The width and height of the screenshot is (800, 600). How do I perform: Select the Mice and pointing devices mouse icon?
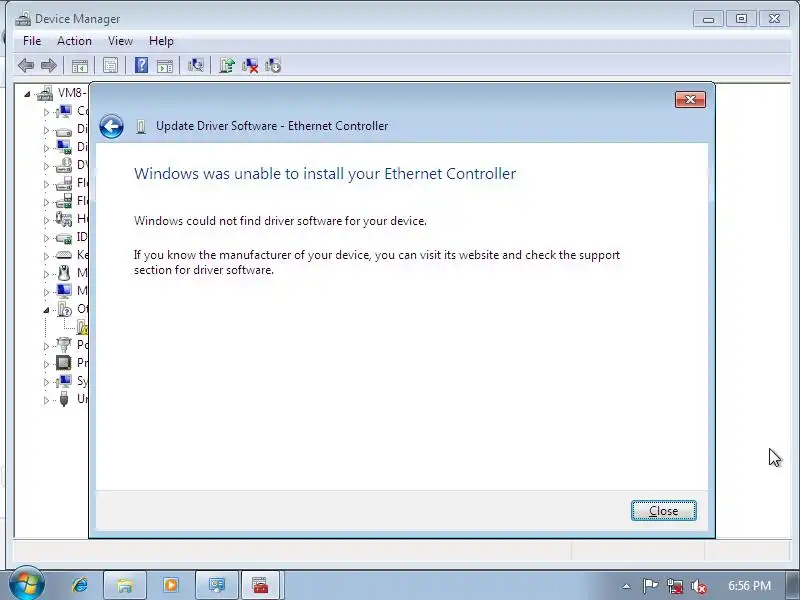[x=64, y=273]
